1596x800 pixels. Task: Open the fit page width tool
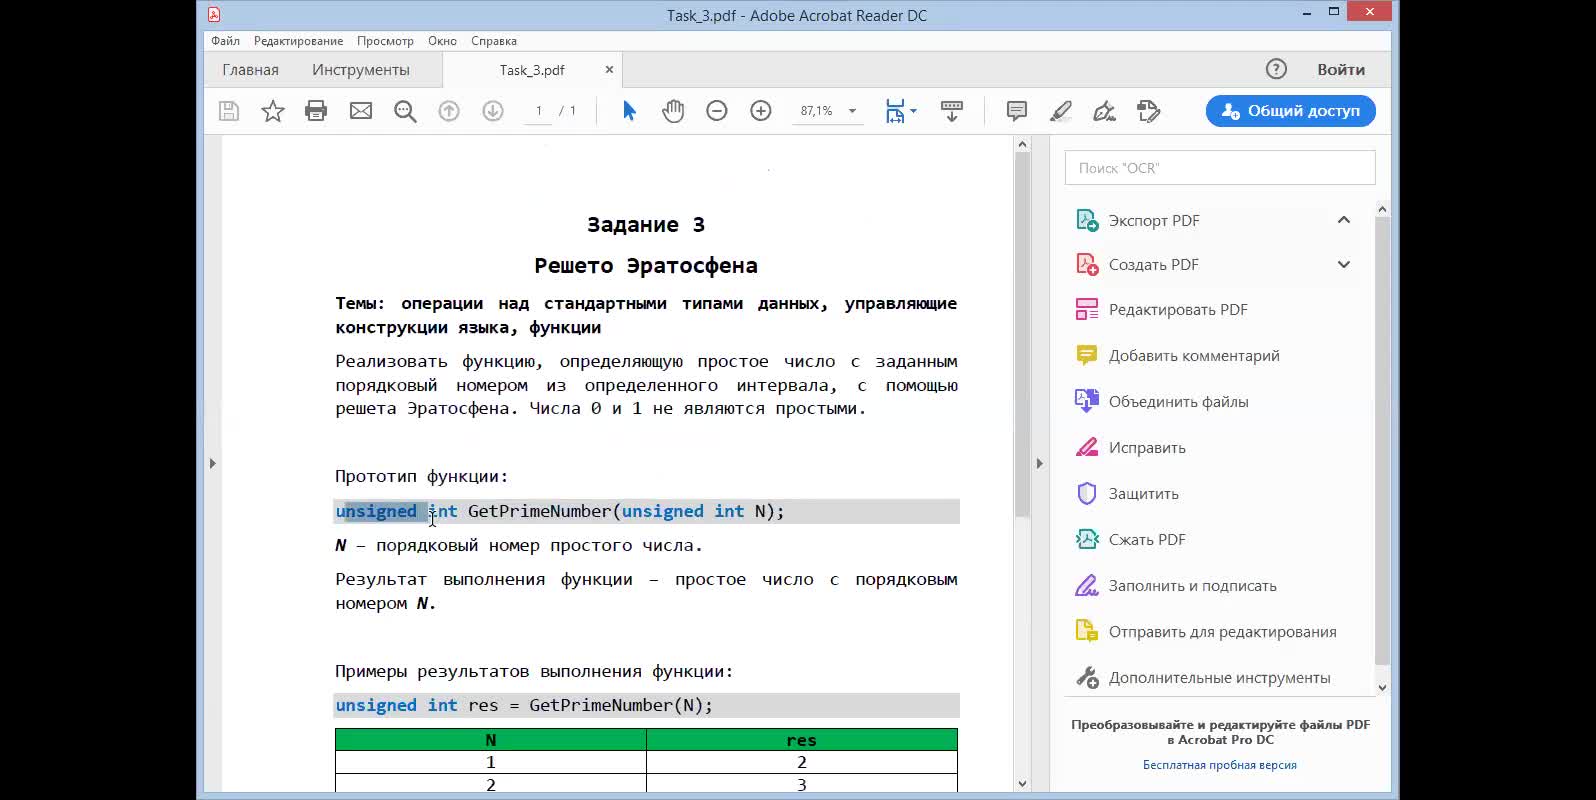point(895,111)
